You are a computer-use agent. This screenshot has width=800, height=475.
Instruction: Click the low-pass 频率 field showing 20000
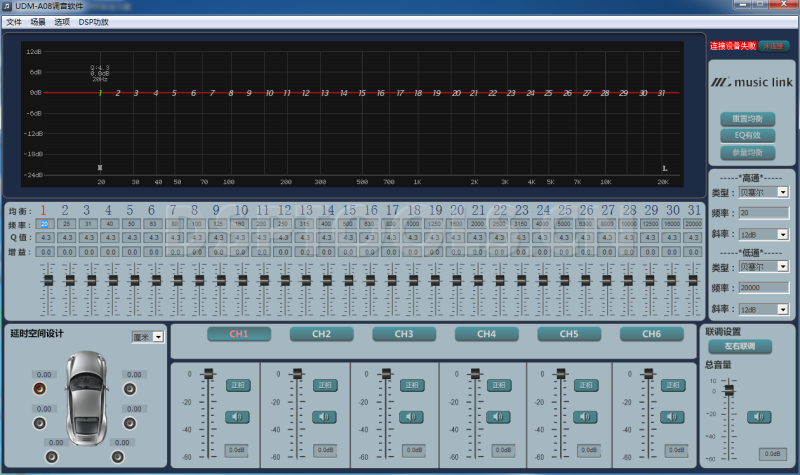tap(764, 288)
